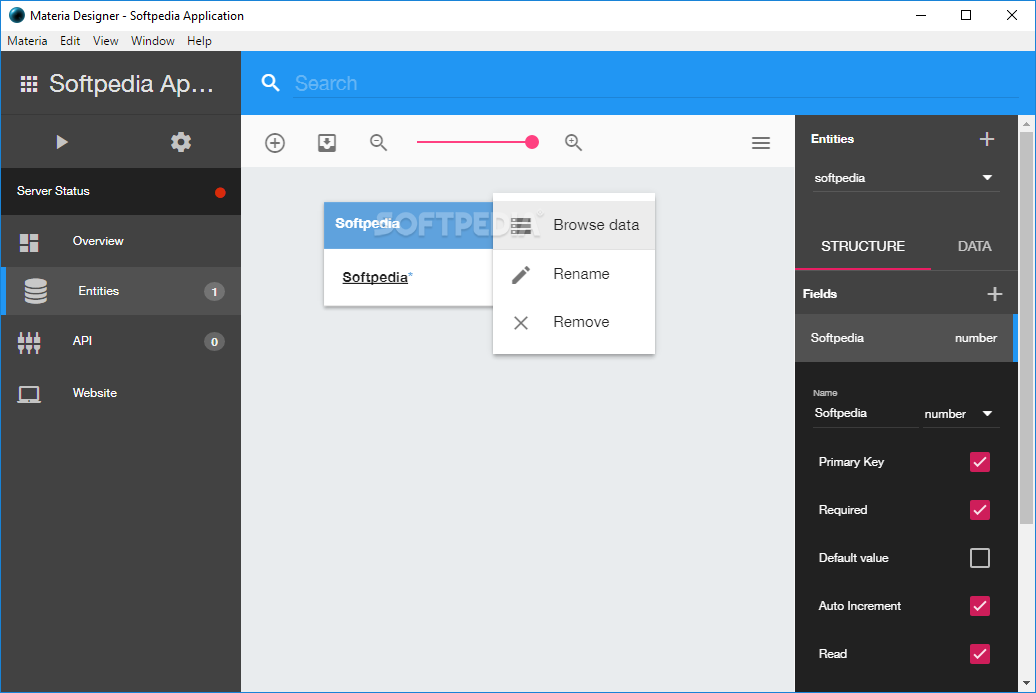Screen dimensions: 1036x693
Task: Zoom in with the plus magnifier icon
Action: pyautogui.click(x=573, y=143)
